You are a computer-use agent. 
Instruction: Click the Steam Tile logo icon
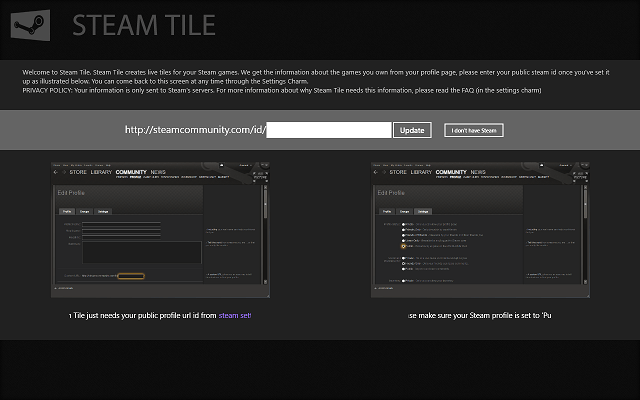tap(31, 25)
